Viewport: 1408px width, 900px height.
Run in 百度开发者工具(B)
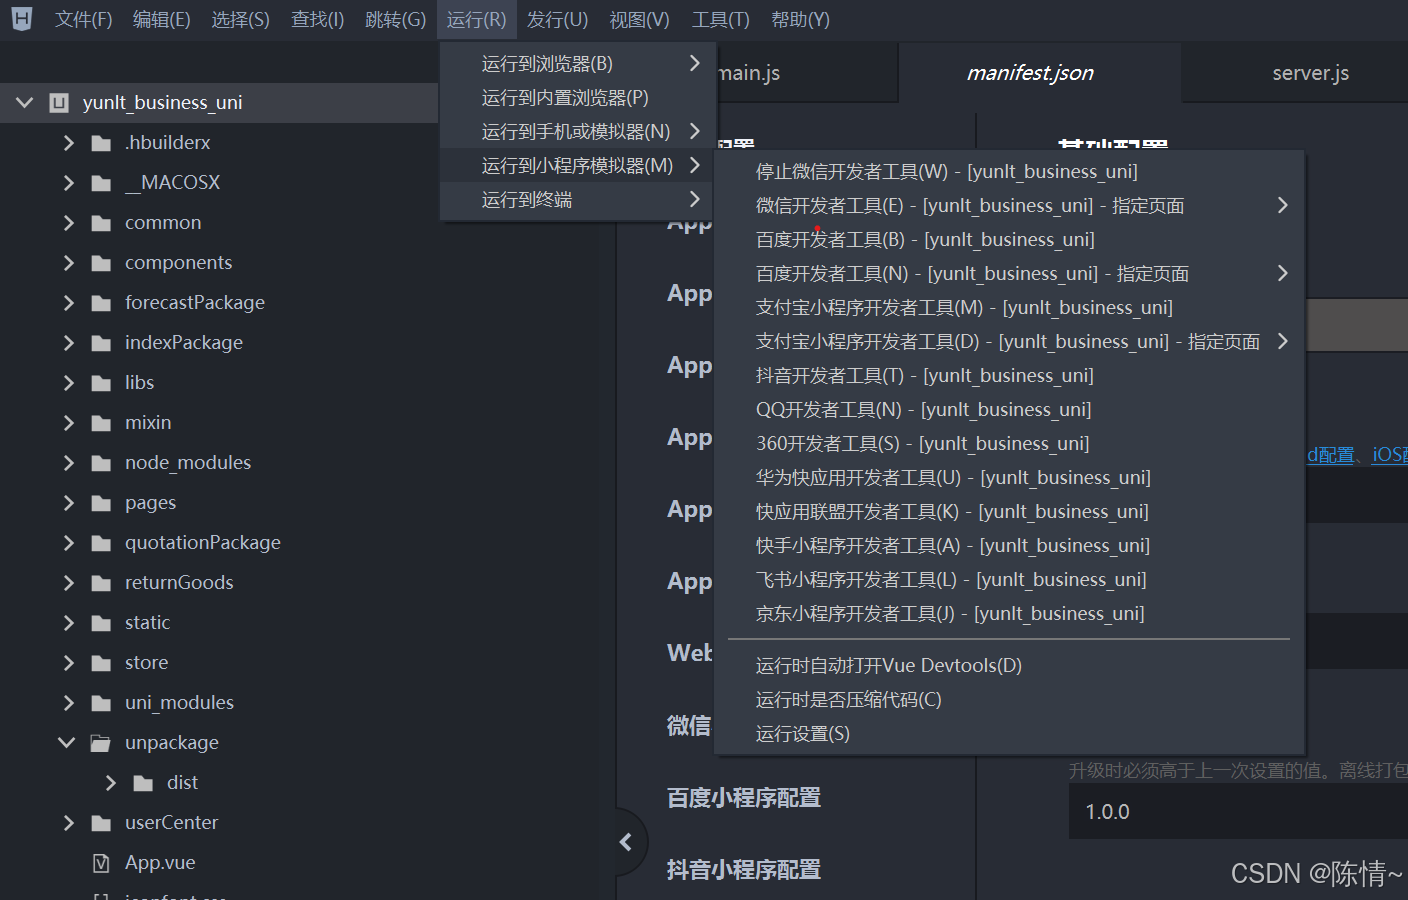(1010, 240)
